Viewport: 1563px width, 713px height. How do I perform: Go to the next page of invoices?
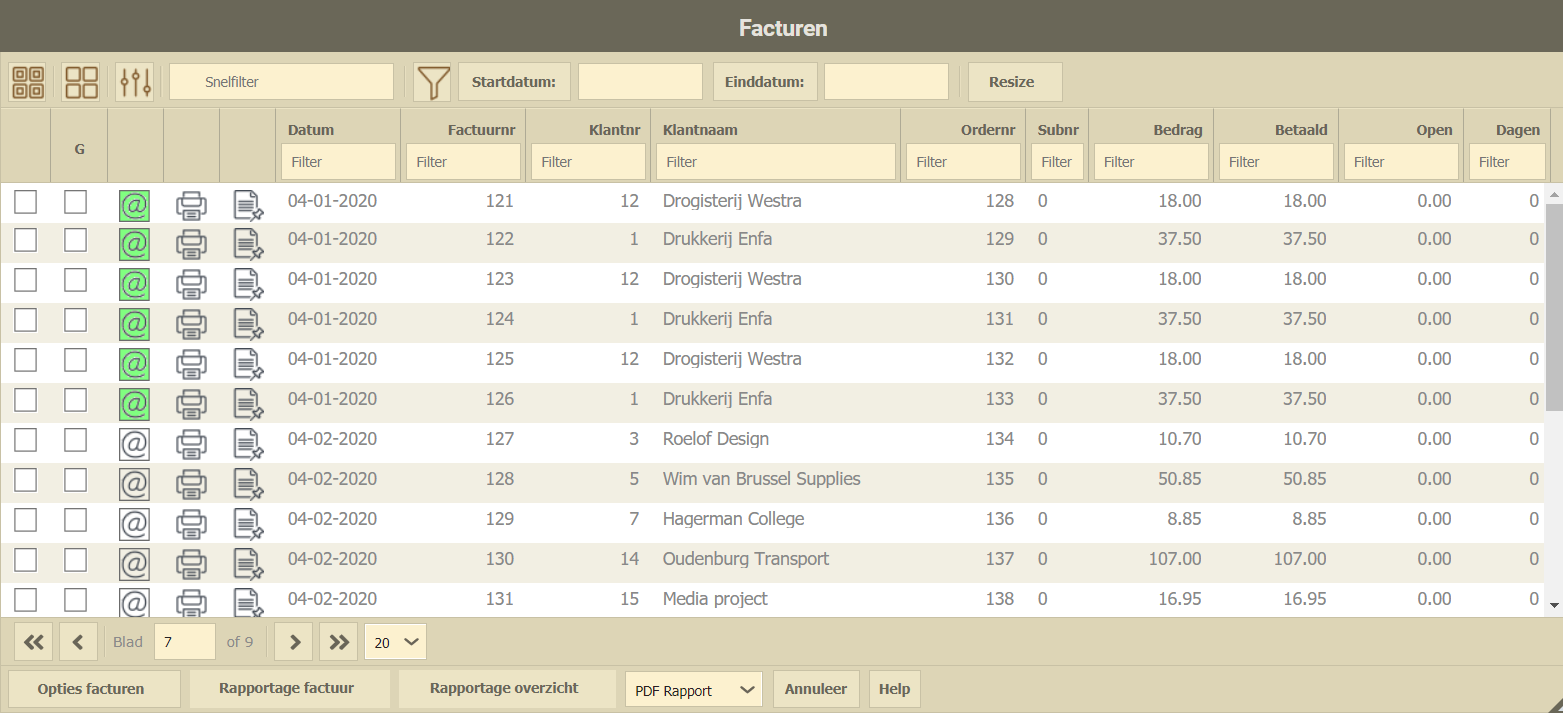pos(294,642)
